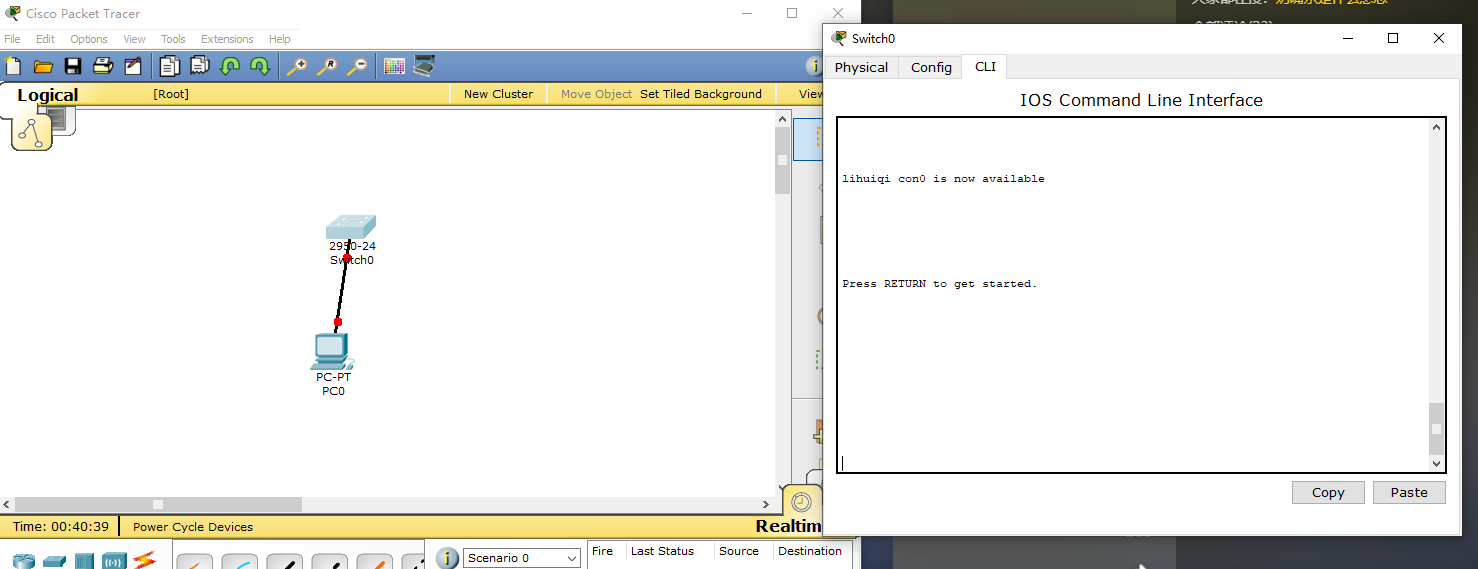Click the Navigation cluster icon under Logical
The height and width of the screenshot is (569, 1478).
(32, 132)
